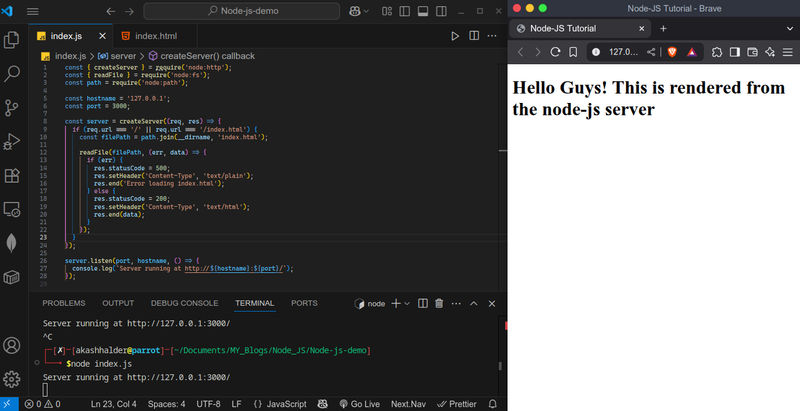Screen dimensions: 800x411
Task: Open the Brave extensions puzzle icon
Action: pyautogui.click(x=717, y=52)
